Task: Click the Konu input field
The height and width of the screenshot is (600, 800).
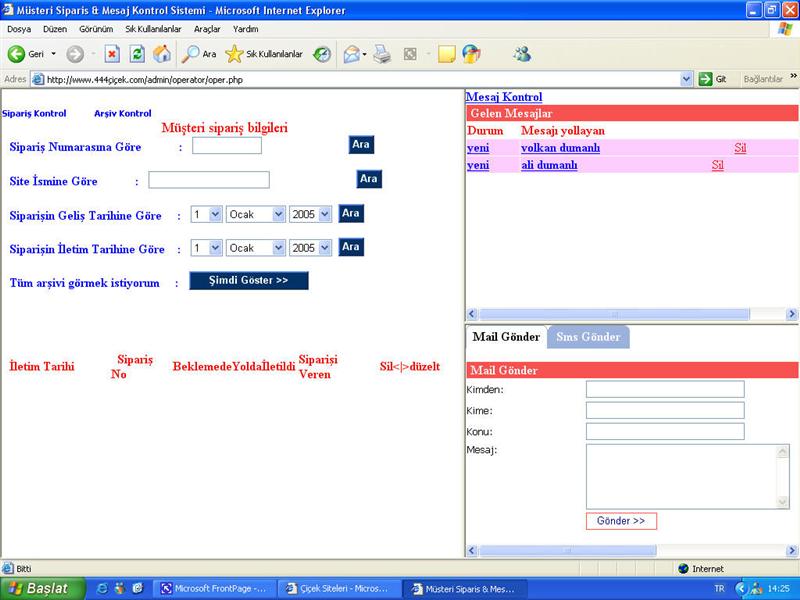Action: click(x=665, y=431)
